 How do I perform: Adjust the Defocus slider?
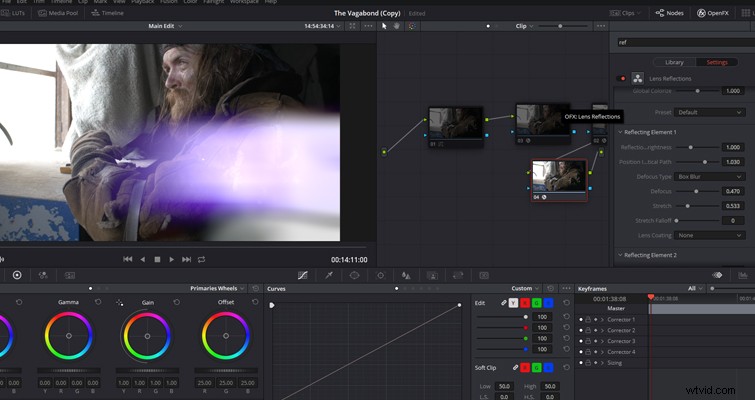pyautogui.click(x=695, y=191)
